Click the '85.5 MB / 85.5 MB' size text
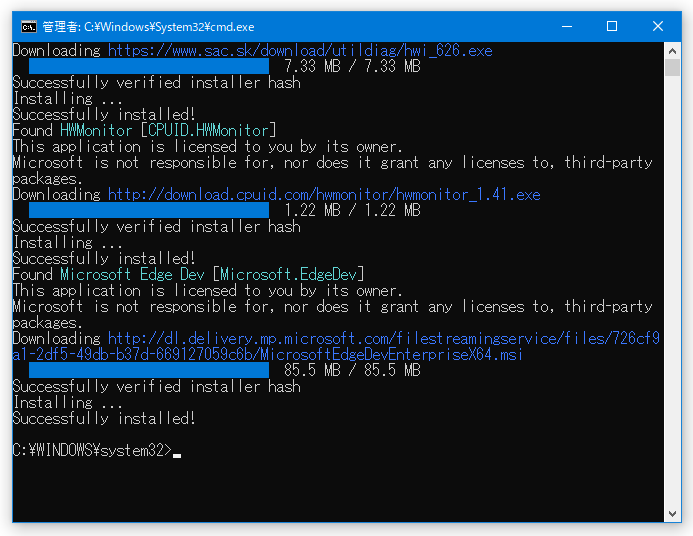Image resolution: width=693 pixels, height=536 pixels. click(x=352, y=370)
